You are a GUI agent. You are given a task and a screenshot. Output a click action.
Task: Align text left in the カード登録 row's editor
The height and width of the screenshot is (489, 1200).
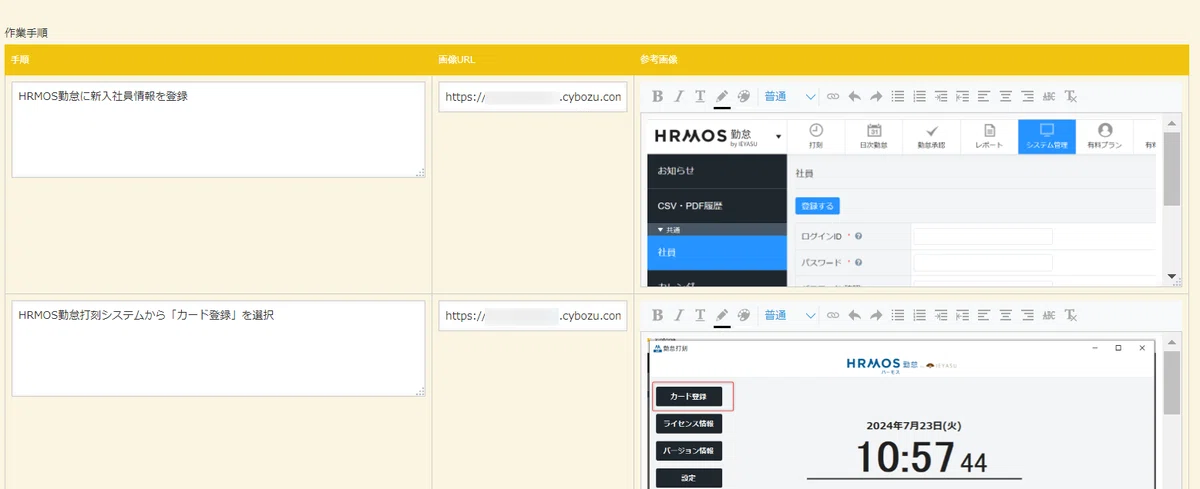pyautogui.click(x=984, y=315)
